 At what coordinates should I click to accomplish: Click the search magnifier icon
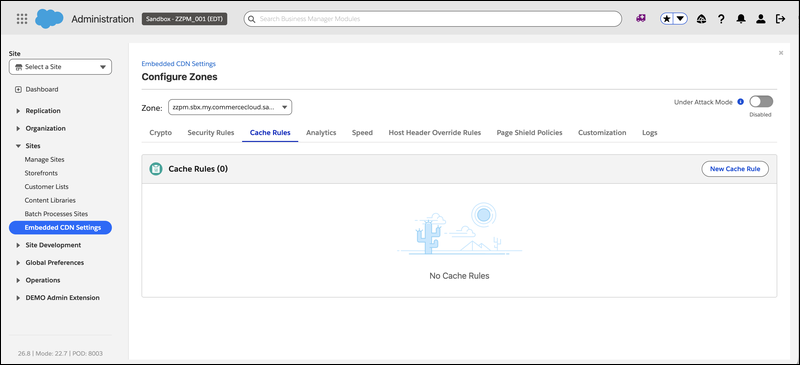252,19
